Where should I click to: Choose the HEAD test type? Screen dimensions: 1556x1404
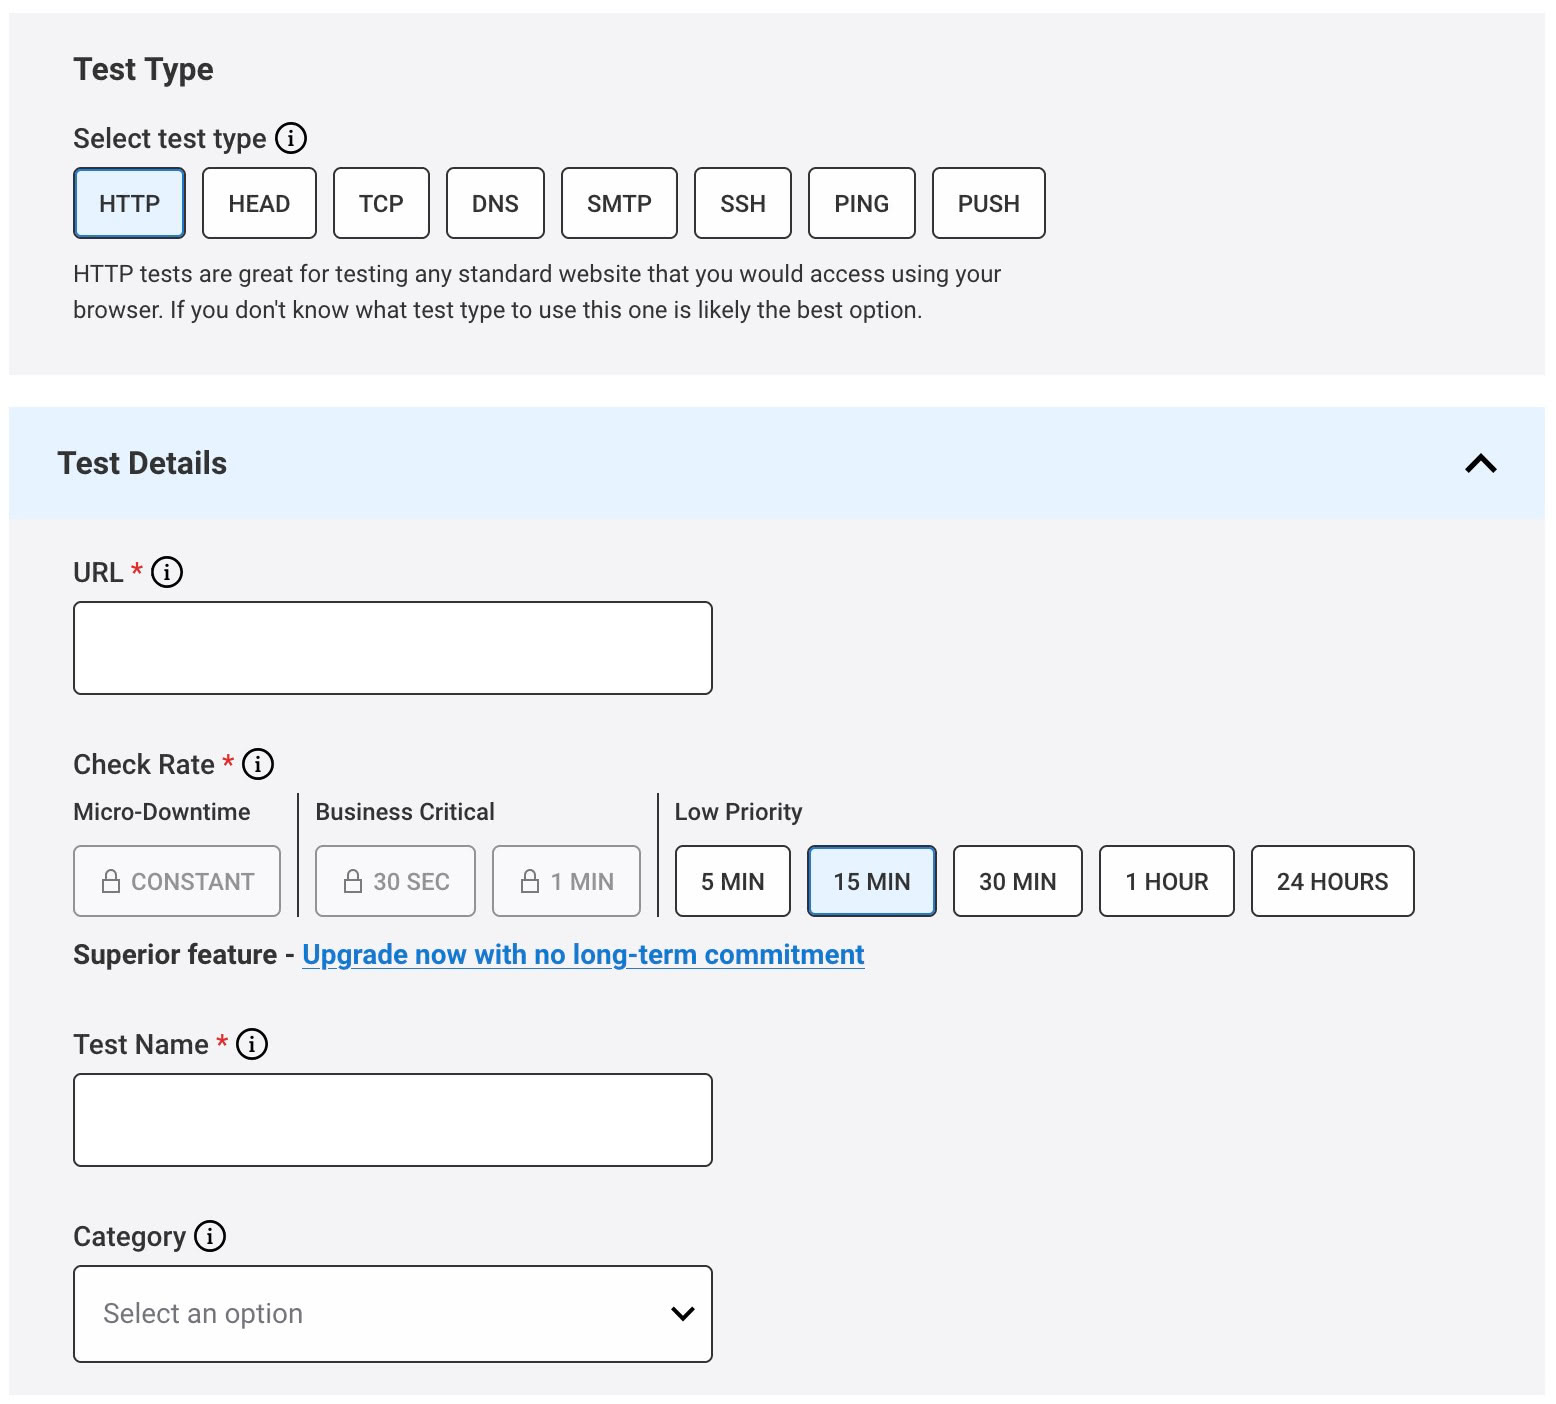point(259,203)
